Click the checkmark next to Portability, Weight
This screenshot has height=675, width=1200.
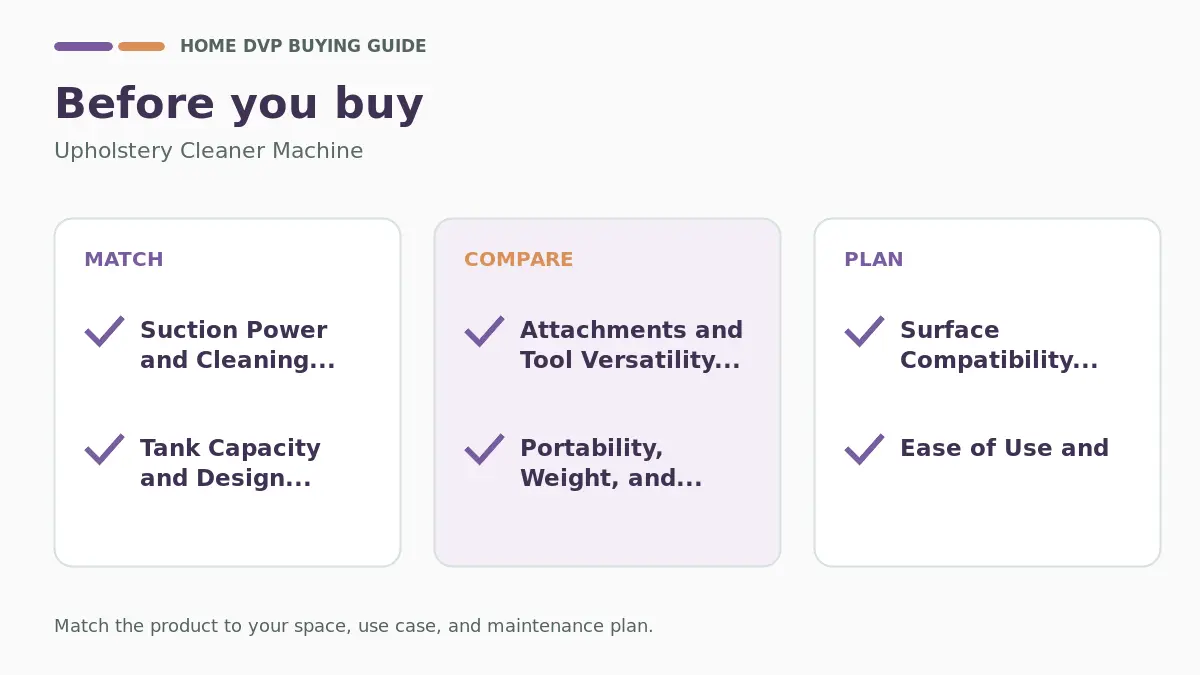tap(484, 449)
